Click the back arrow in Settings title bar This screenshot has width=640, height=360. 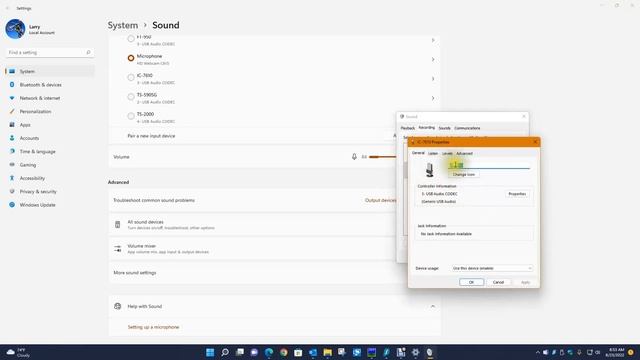7,8
